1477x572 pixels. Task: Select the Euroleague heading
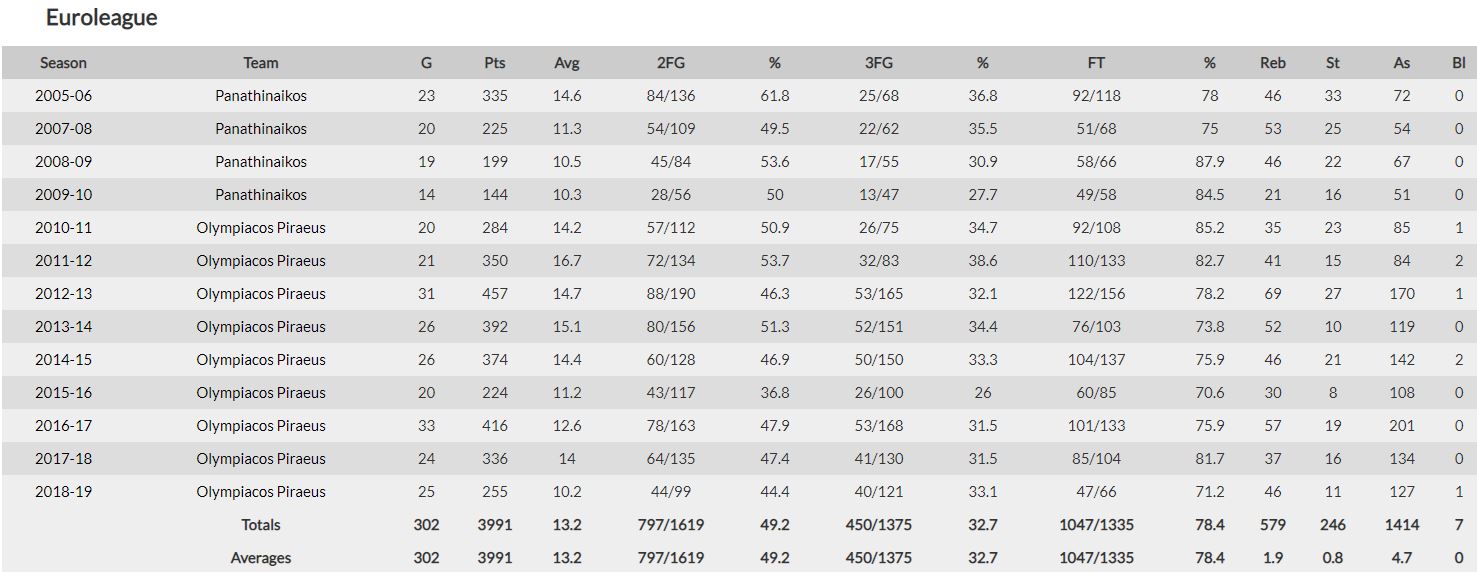[x=101, y=18]
